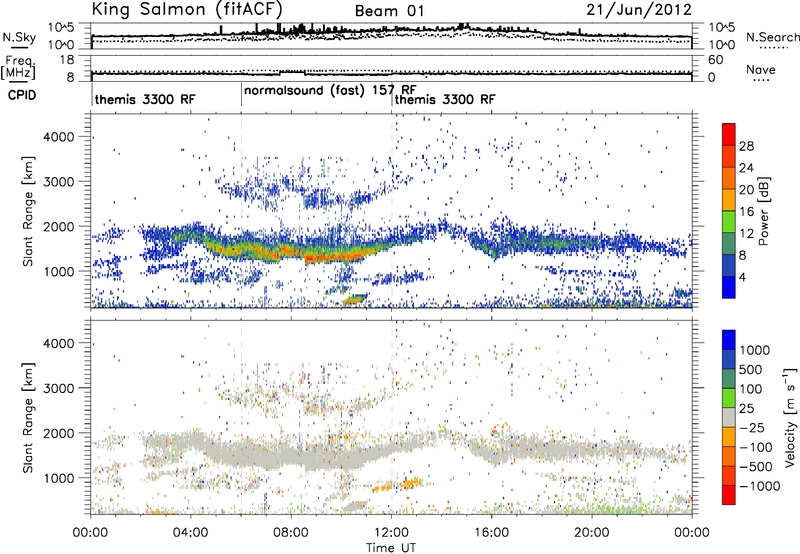
Task: Click the '3000' tick on the power panel axis
Action: point(58,182)
